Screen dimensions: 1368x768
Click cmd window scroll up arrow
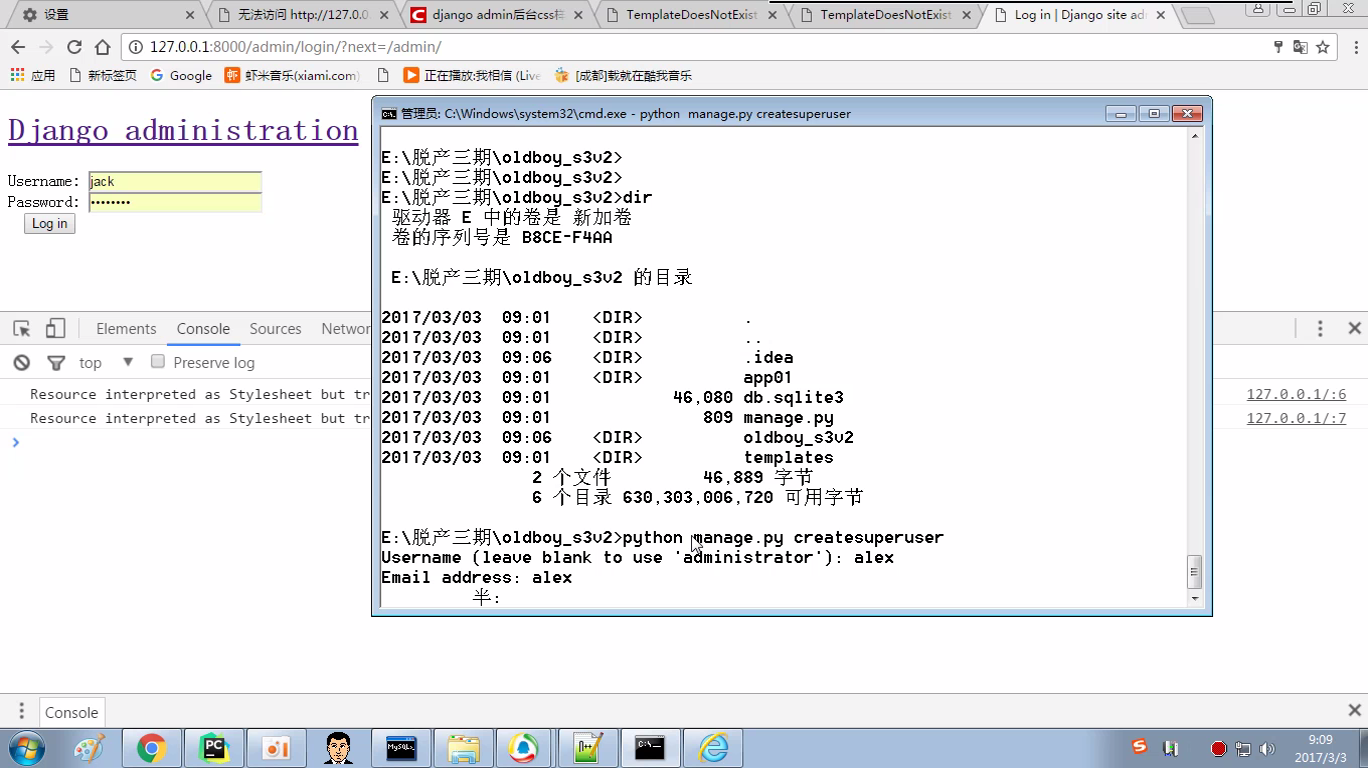(1194, 136)
